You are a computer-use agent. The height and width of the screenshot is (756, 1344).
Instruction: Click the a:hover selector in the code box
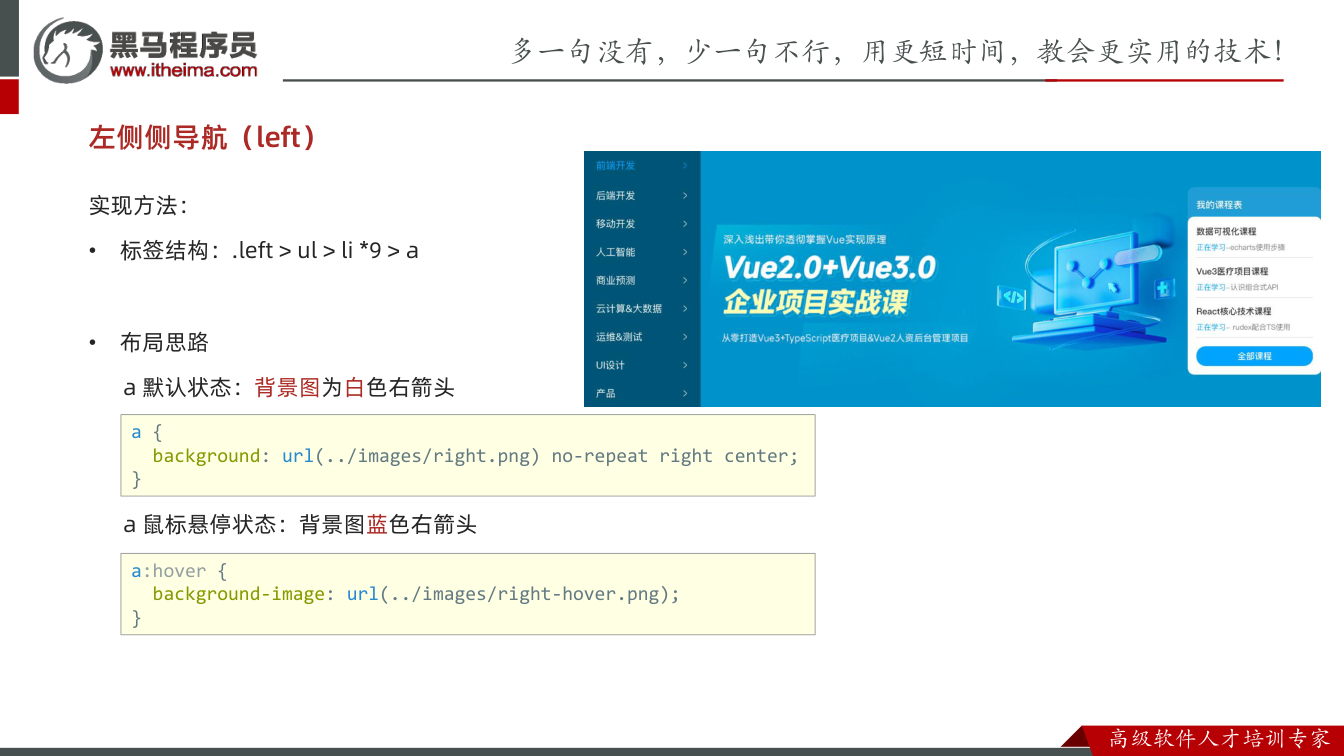(x=169, y=571)
